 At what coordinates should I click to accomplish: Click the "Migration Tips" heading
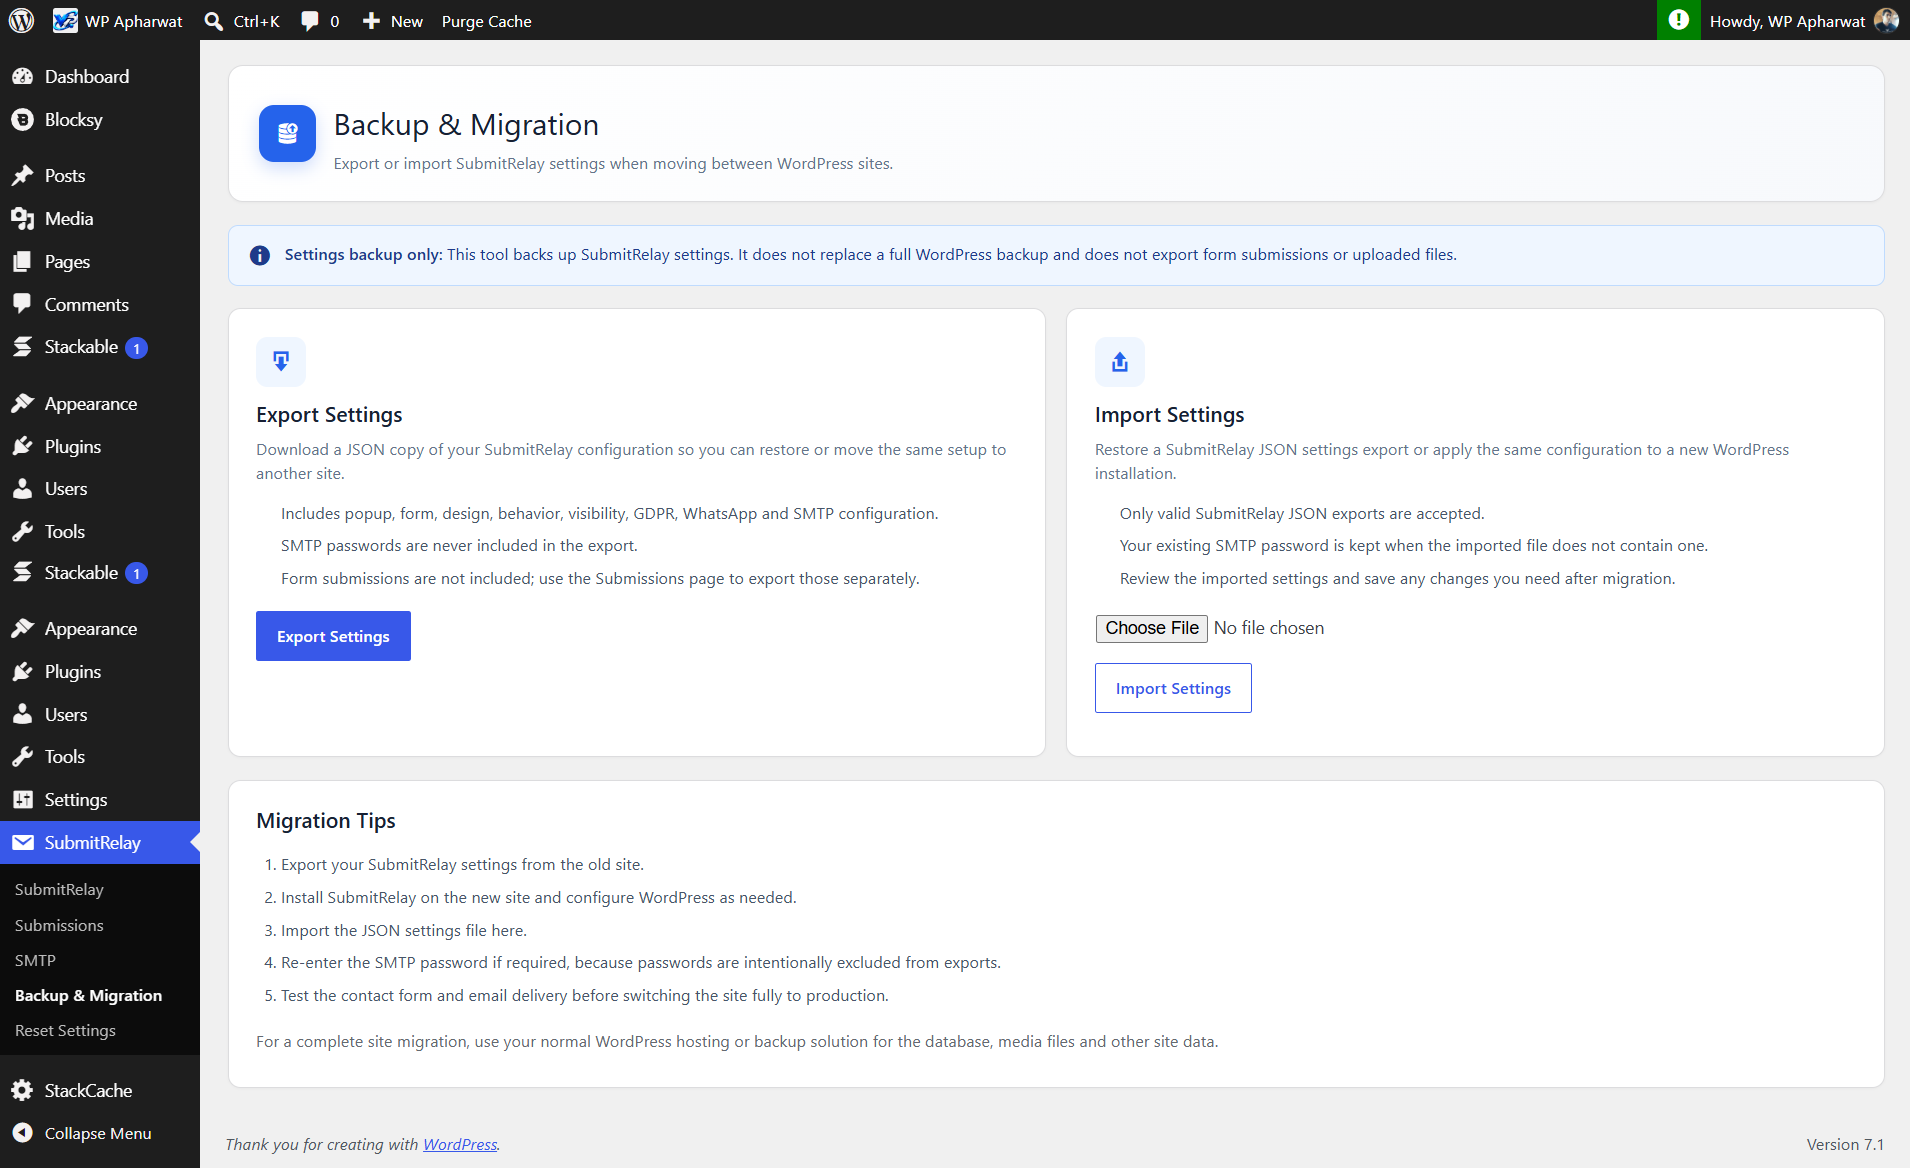pyautogui.click(x=326, y=821)
